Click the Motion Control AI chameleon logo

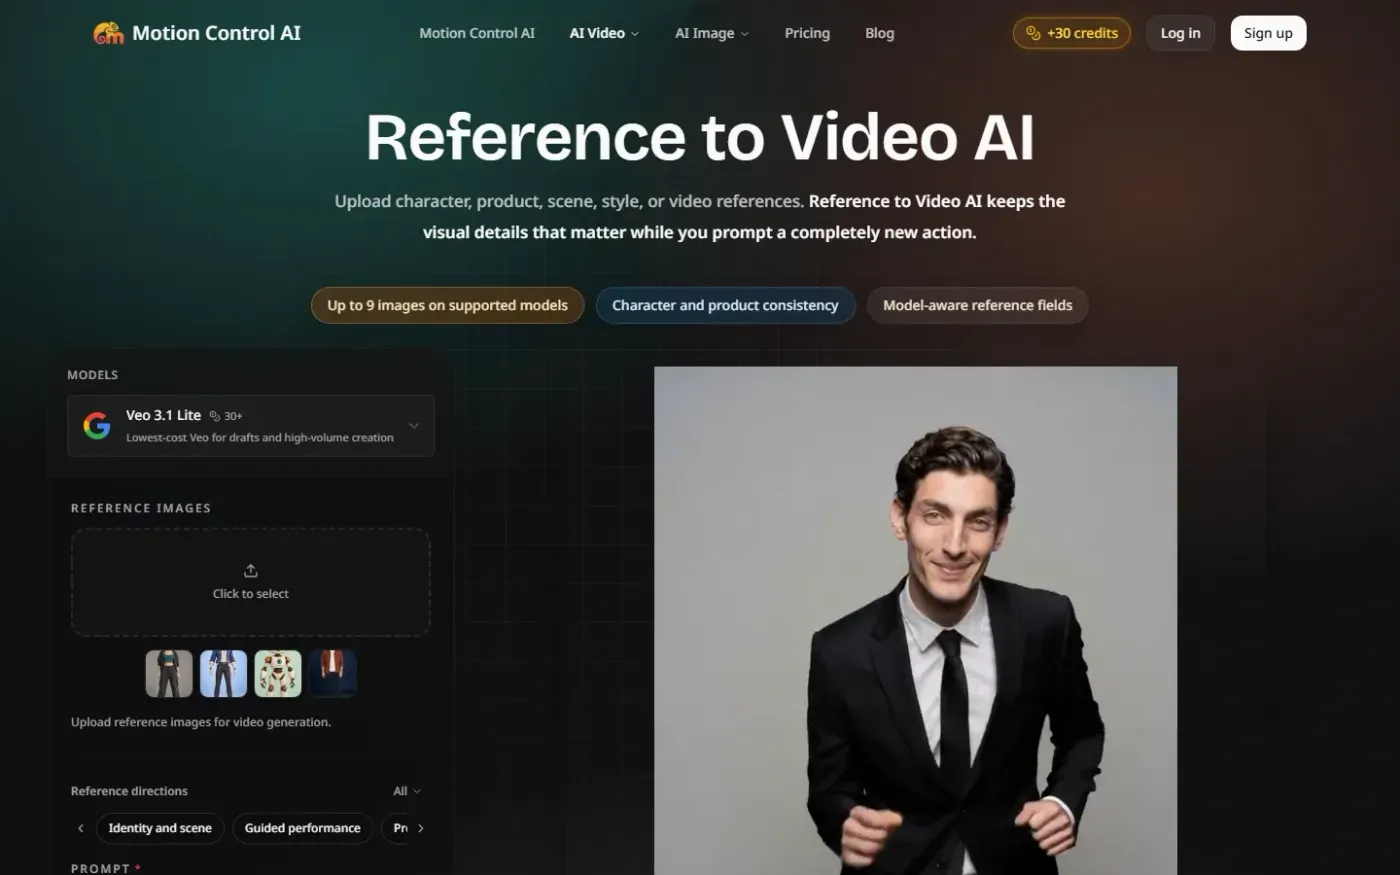click(108, 33)
